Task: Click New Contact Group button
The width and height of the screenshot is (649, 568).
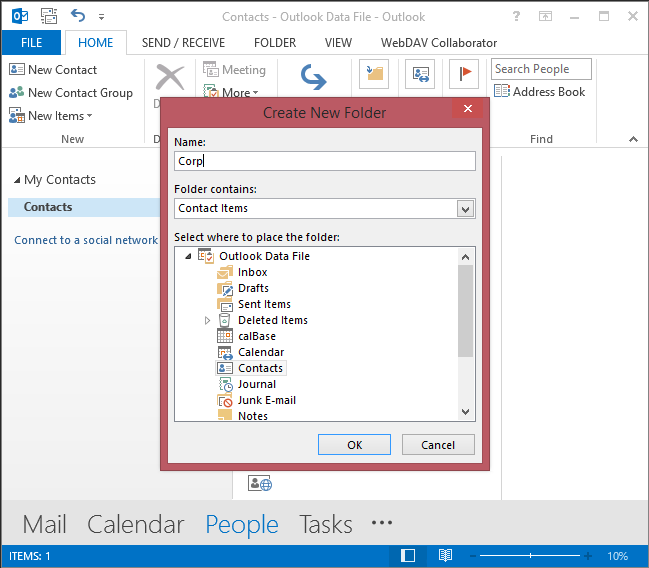Action: (x=71, y=93)
